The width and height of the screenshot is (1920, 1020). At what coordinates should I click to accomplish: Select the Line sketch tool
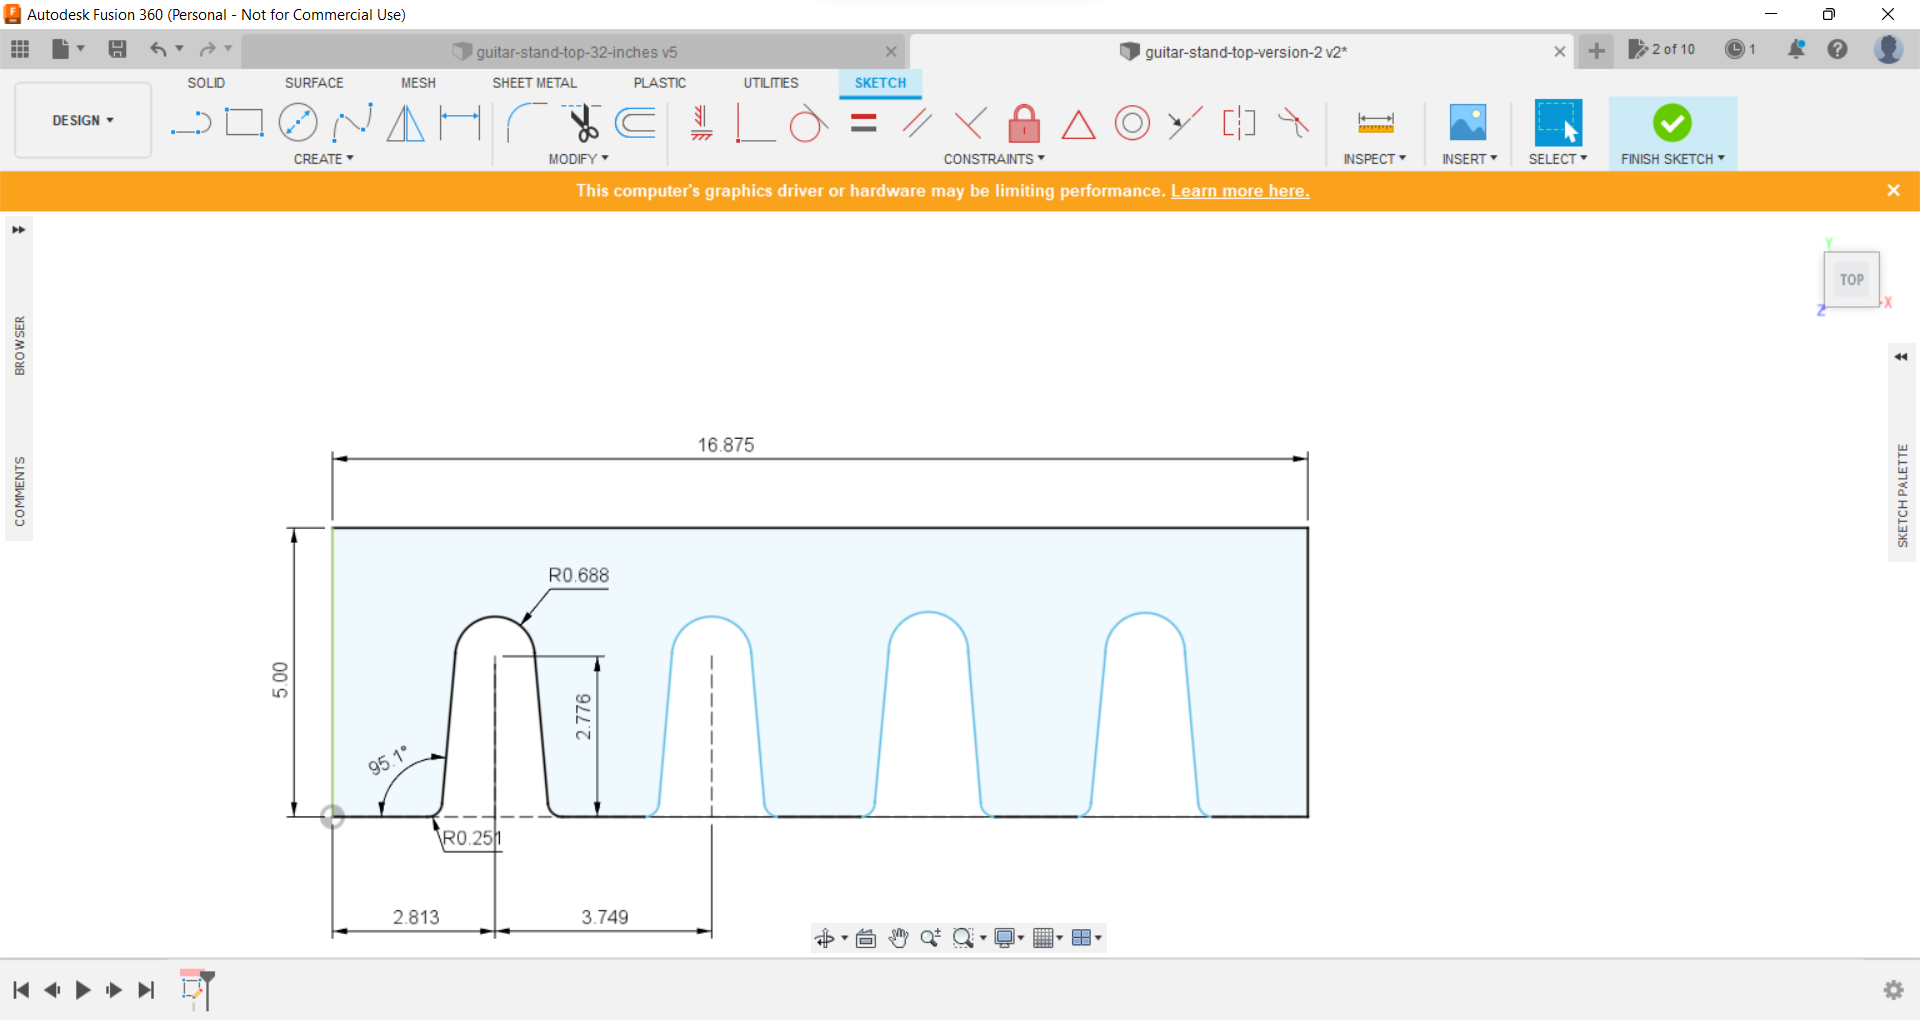[190, 122]
